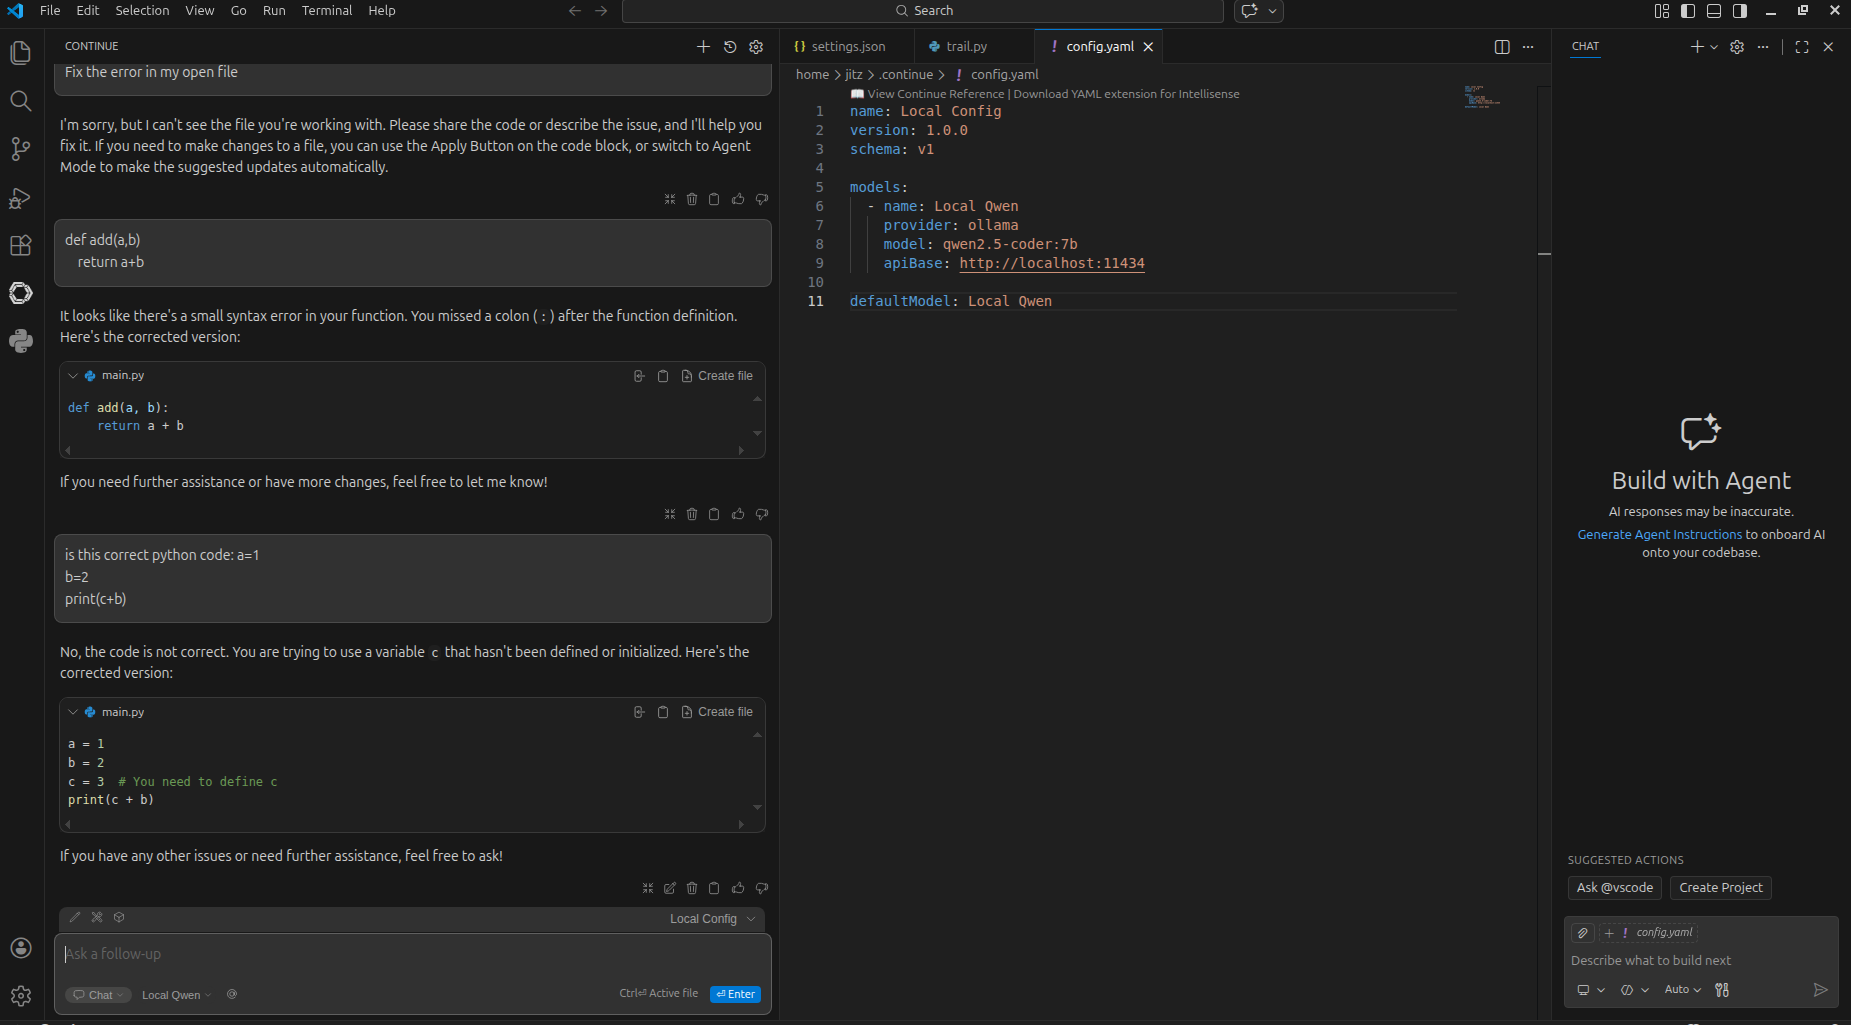Delete the last assistant response

pyautogui.click(x=692, y=888)
